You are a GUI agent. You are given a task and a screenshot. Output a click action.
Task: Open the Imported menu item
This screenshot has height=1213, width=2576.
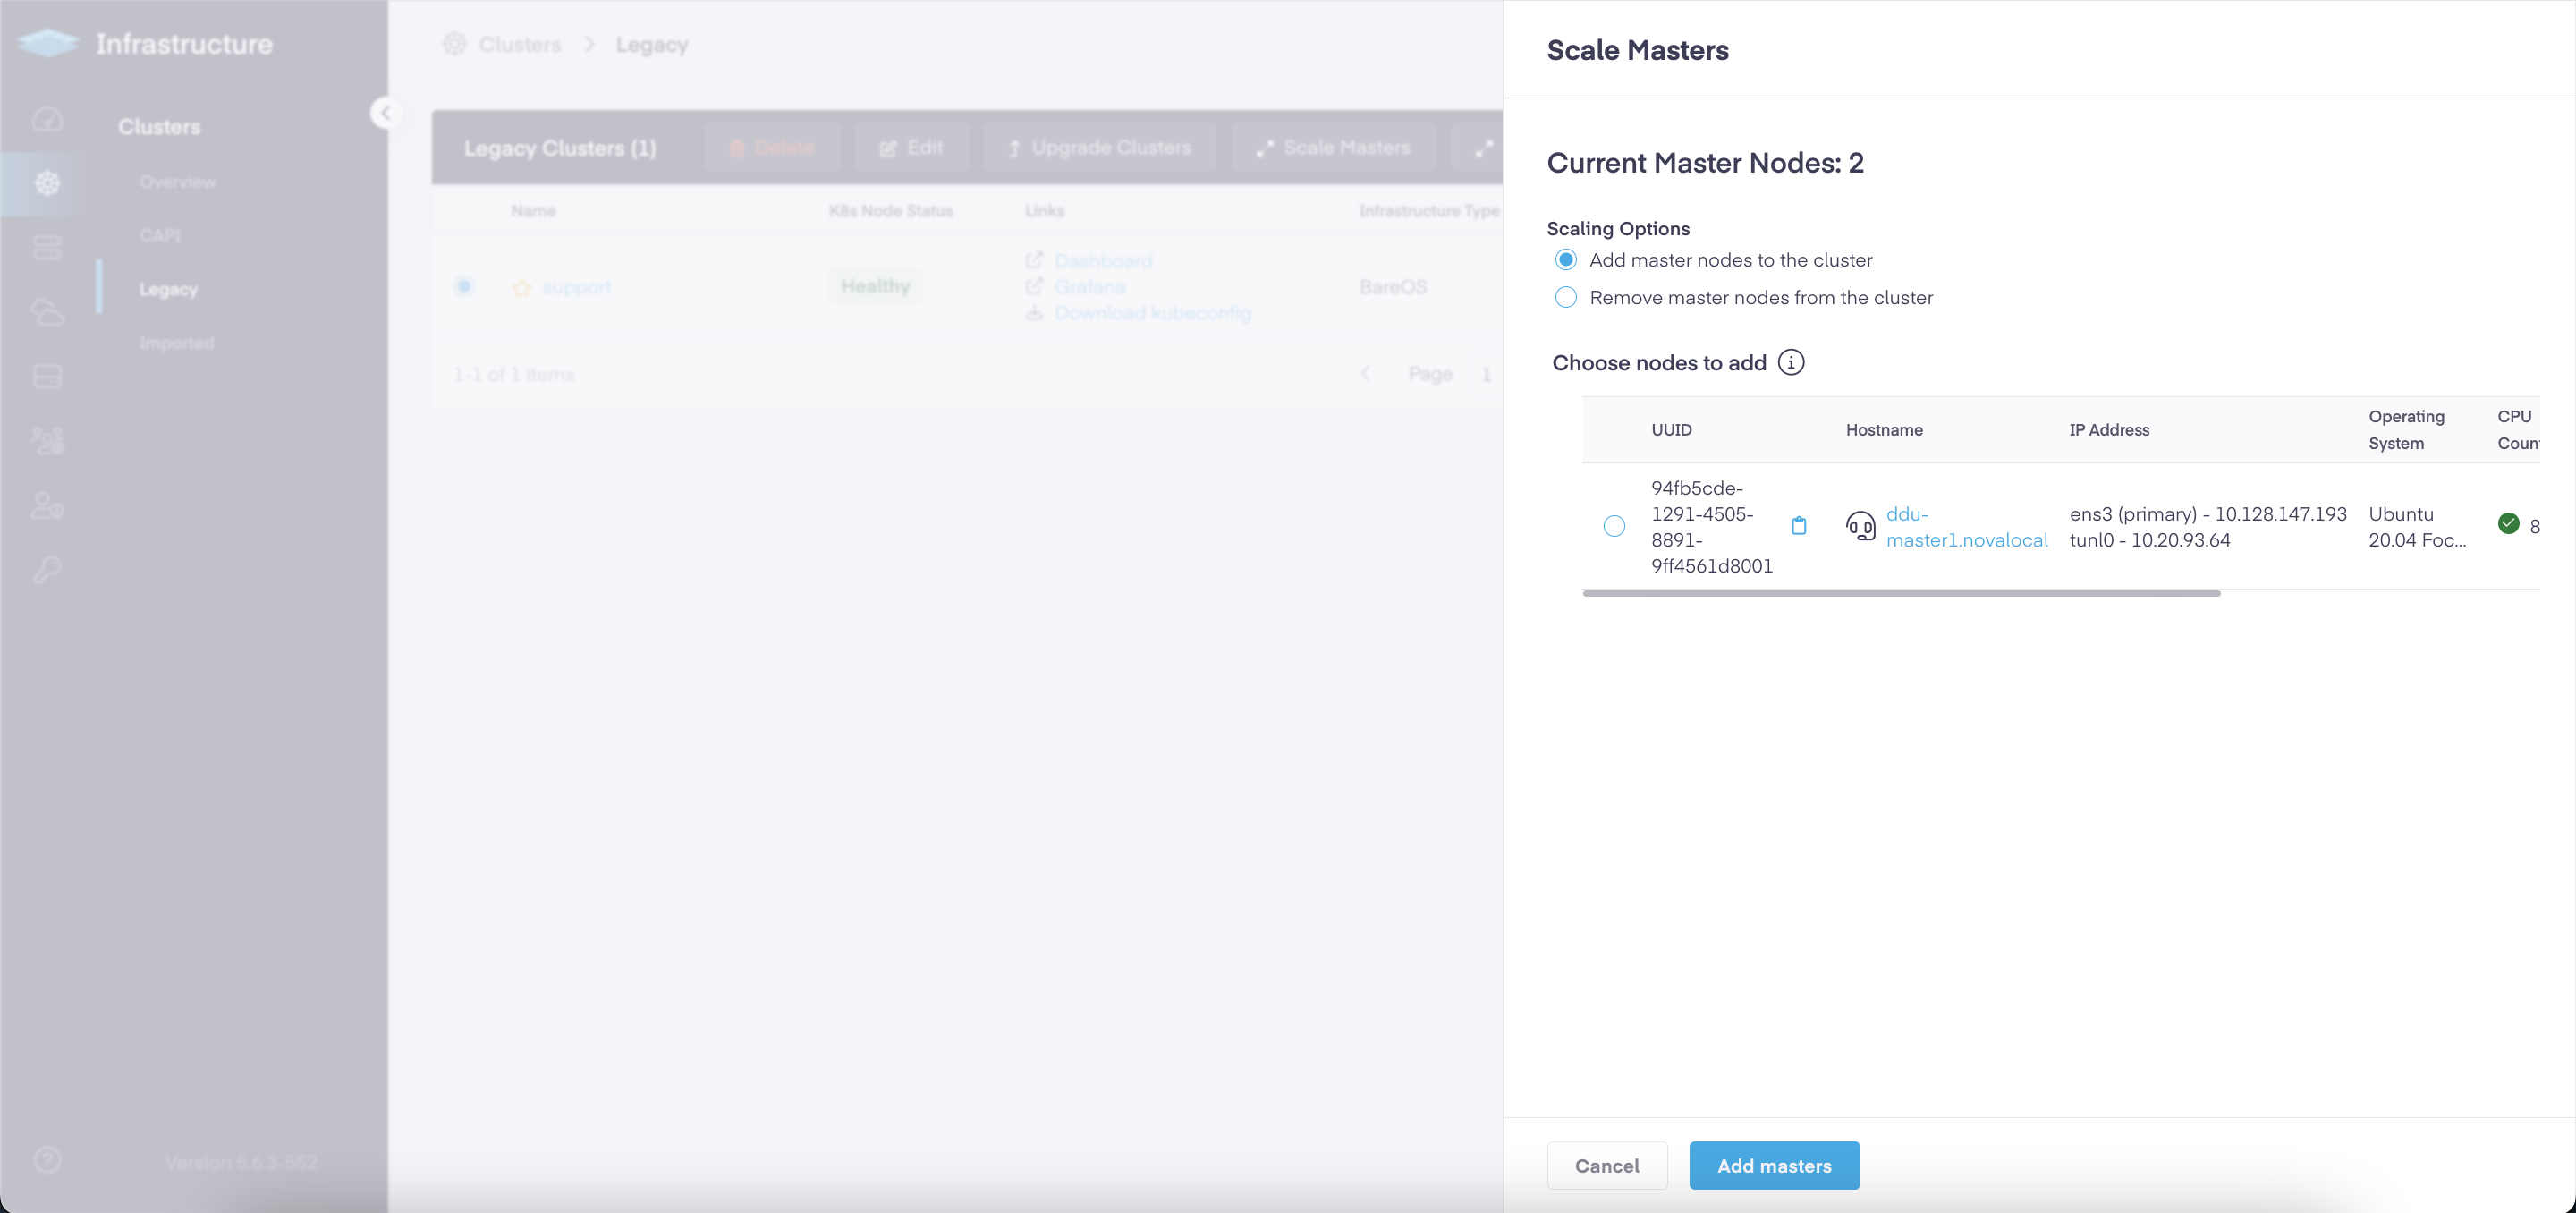(x=177, y=343)
